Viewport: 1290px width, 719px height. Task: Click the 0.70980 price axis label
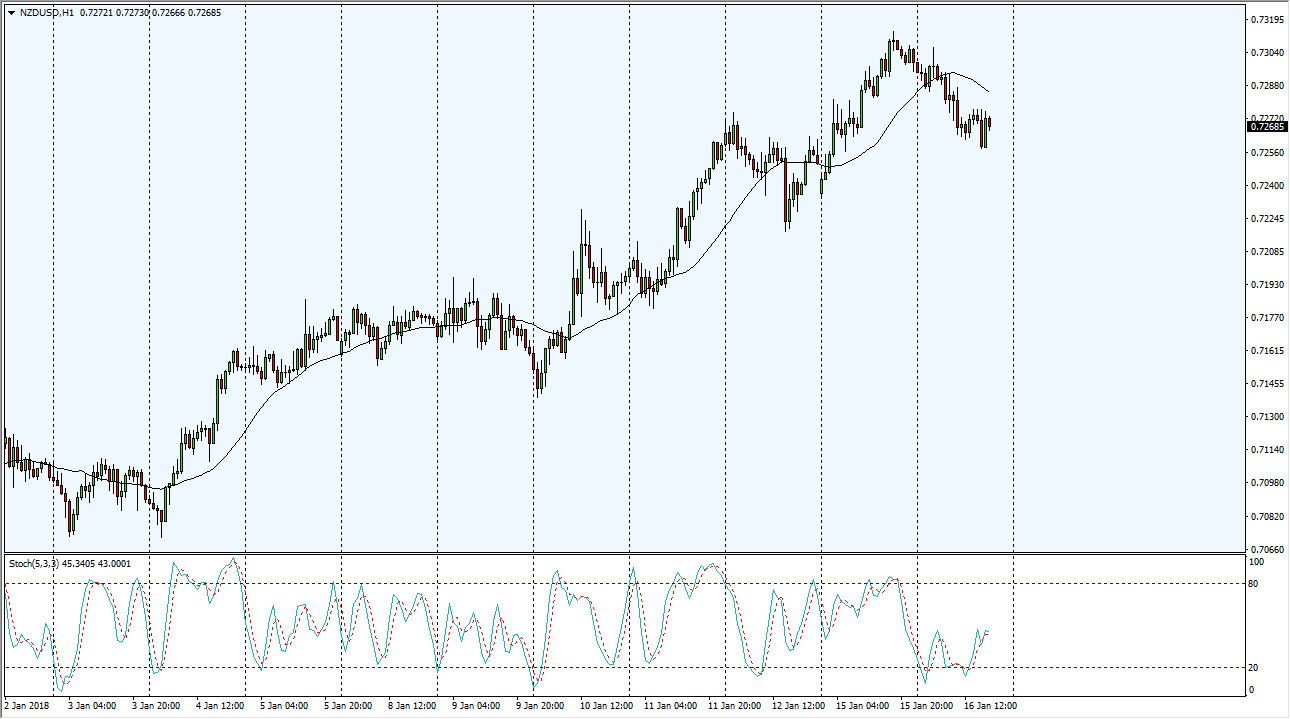(1266, 483)
